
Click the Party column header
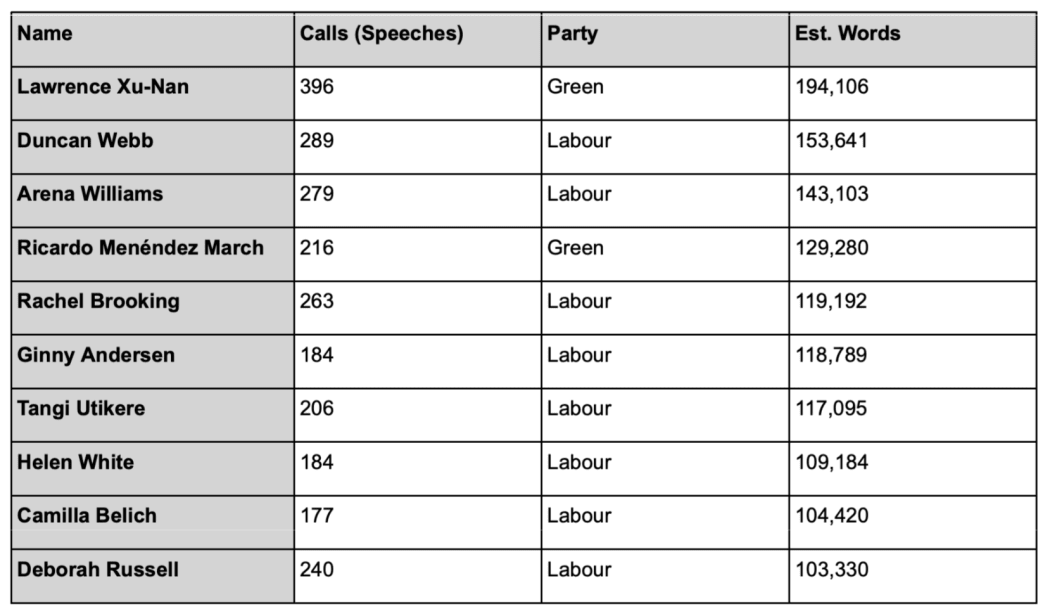[x=572, y=34]
